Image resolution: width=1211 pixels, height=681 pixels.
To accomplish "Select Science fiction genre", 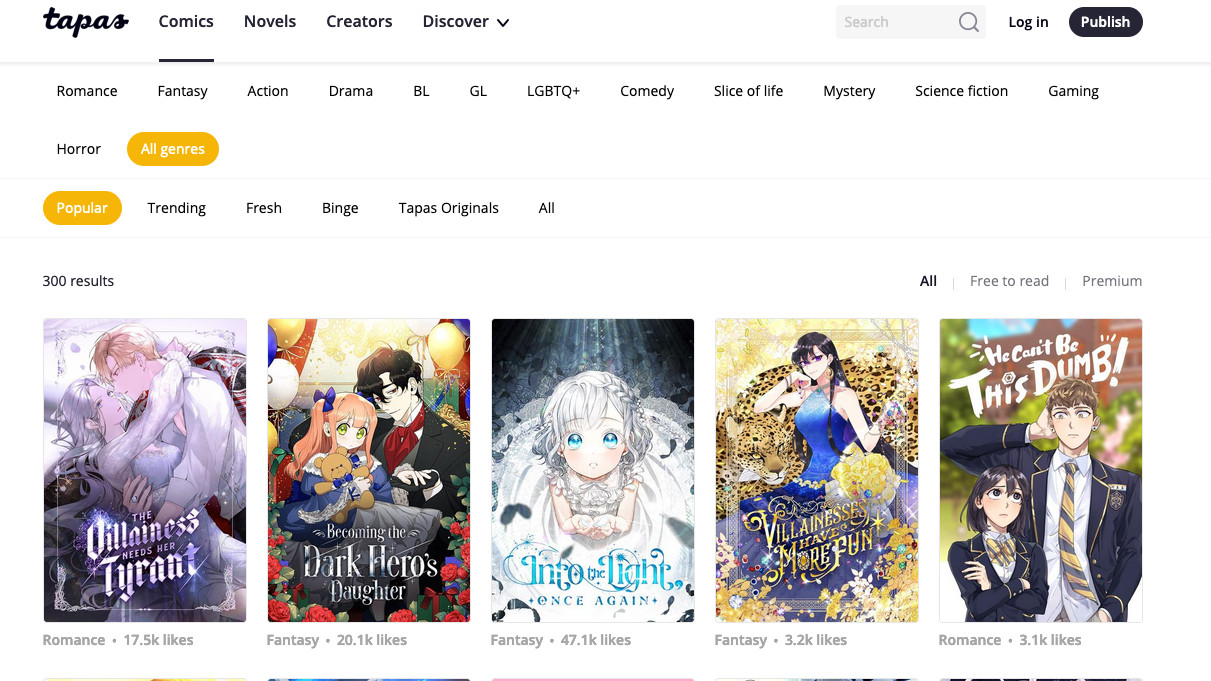I will [961, 91].
